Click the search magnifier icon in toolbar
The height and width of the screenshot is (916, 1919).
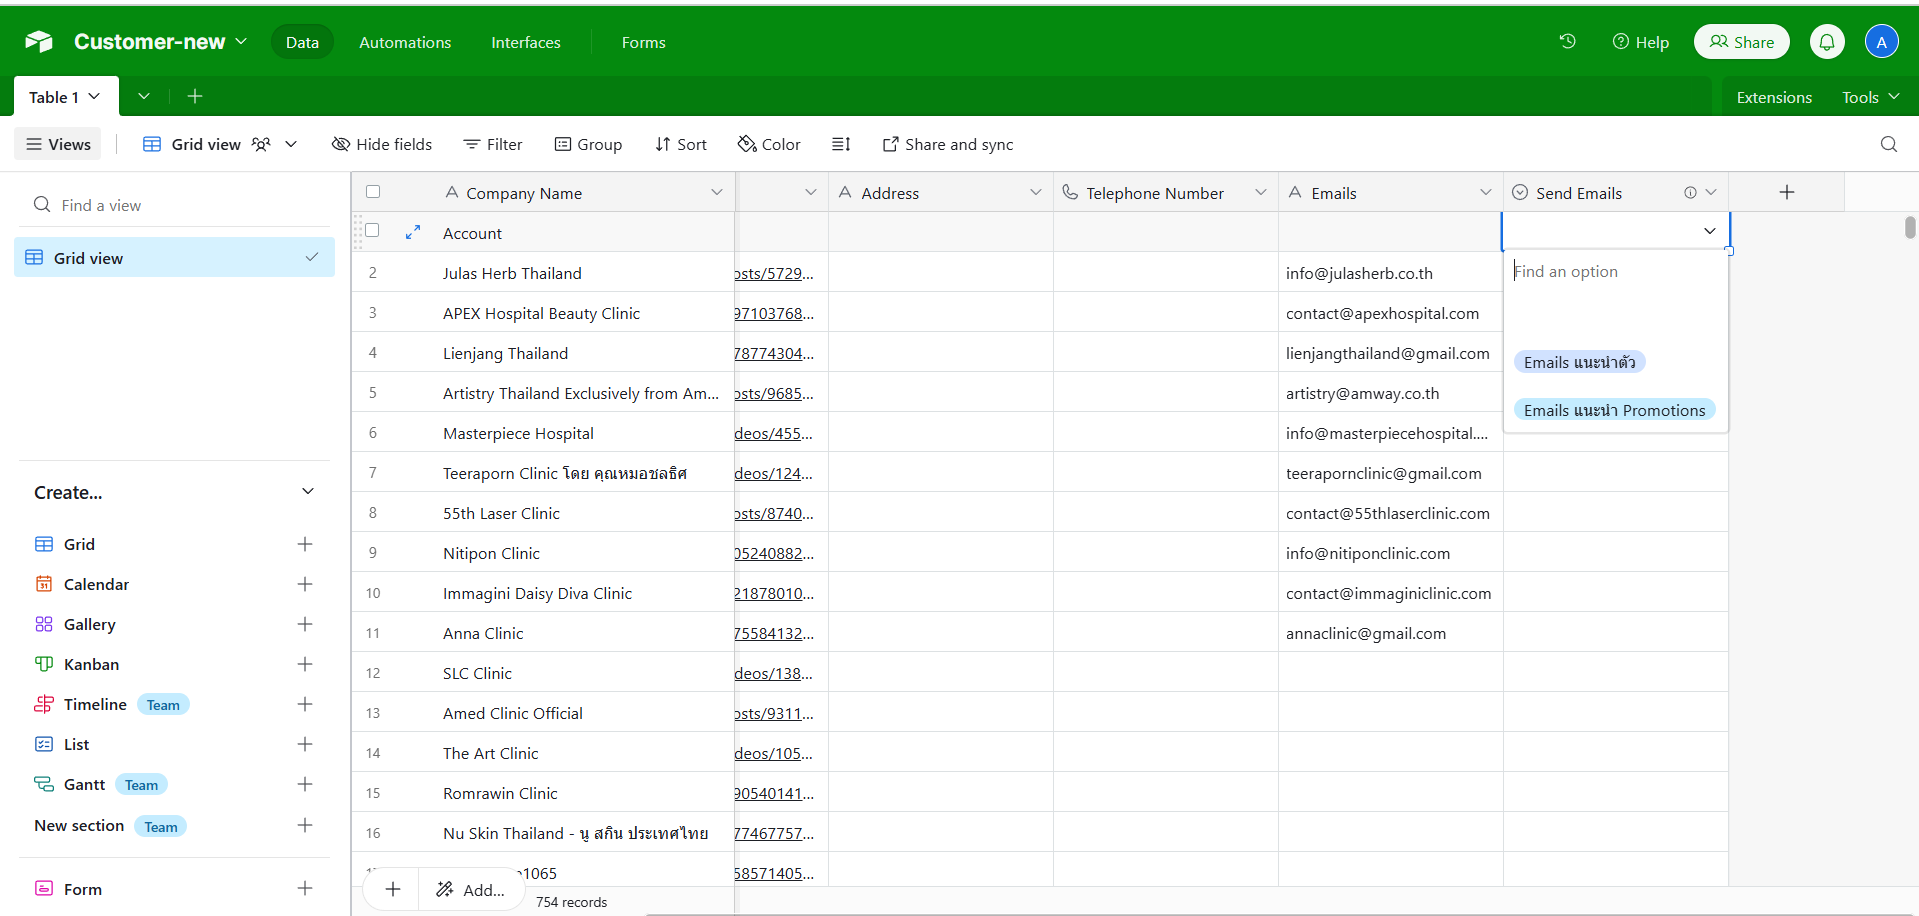point(1888,144)
